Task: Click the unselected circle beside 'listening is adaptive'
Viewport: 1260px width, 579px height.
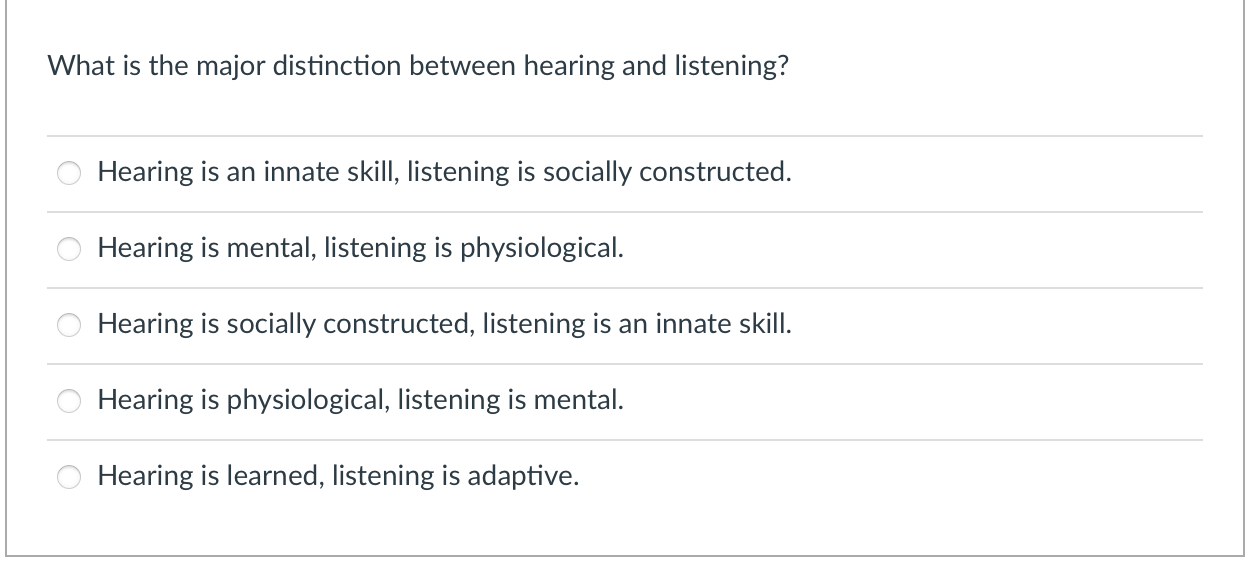Action: (x=68, y=476)
